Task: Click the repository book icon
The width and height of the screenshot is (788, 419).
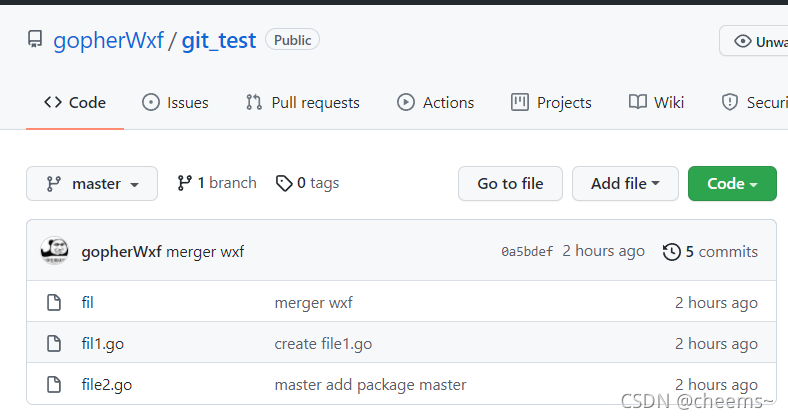Action: 35,41
